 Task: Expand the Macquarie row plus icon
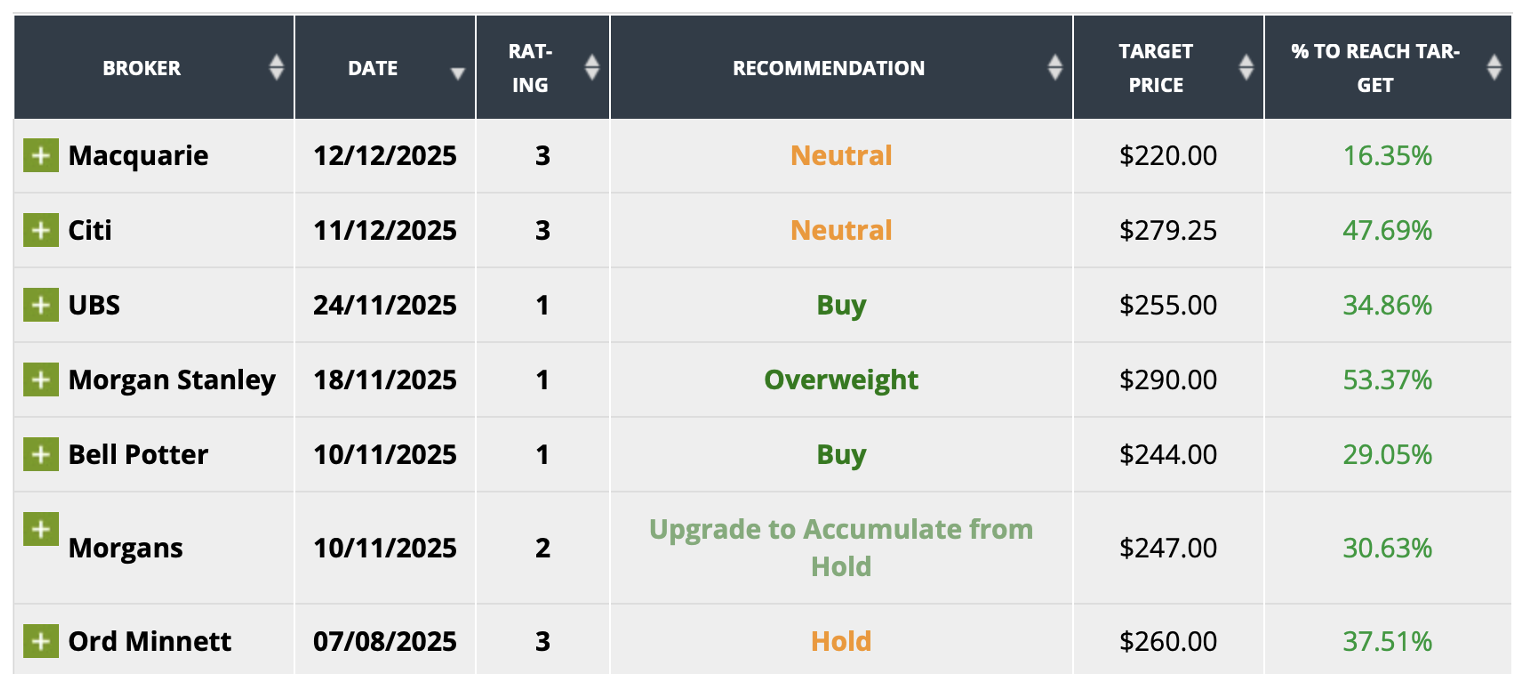tap(40, 156)
